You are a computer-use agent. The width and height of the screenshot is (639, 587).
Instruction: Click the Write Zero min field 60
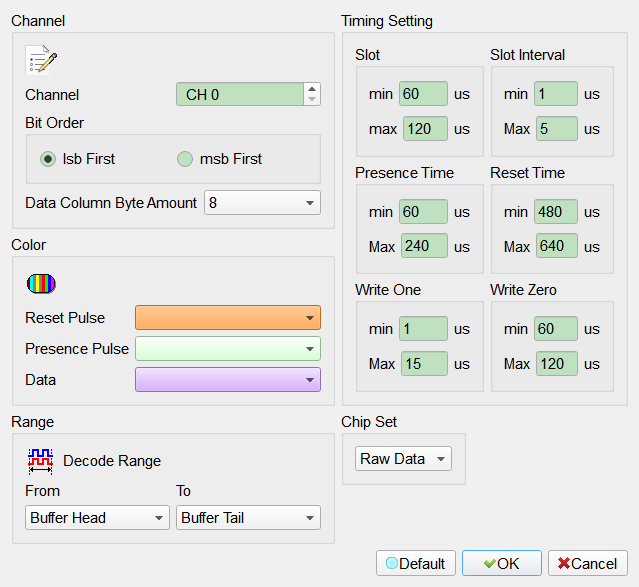coord(556,329)
